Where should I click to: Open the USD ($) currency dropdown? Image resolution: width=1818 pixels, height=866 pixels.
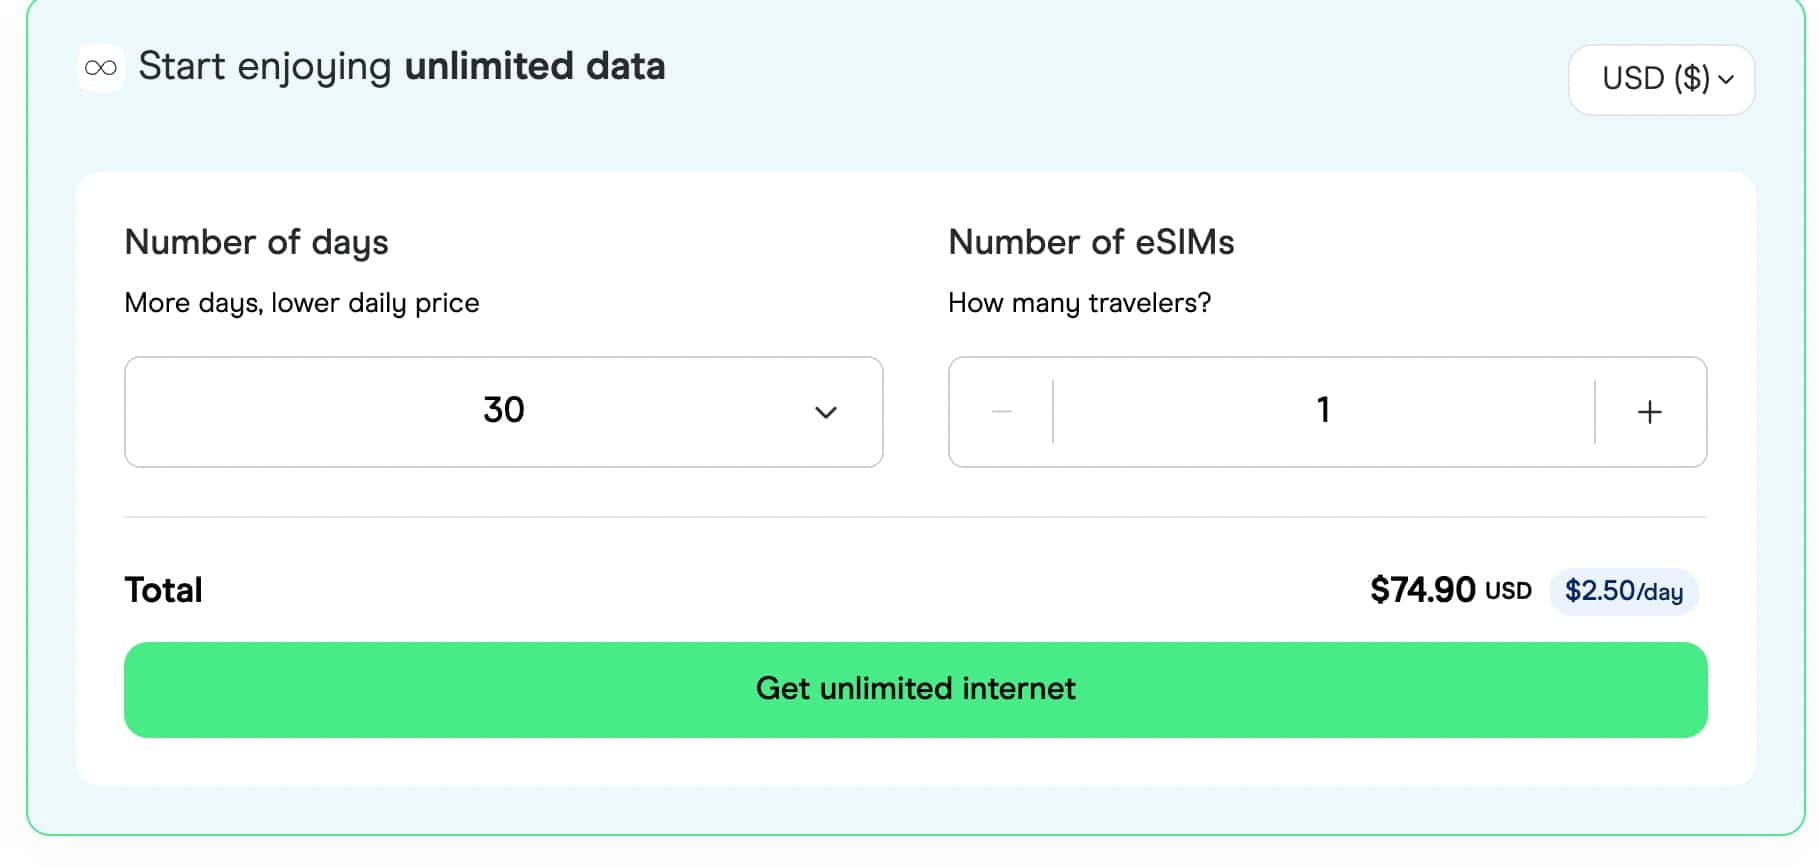(x=1660, y=79)
